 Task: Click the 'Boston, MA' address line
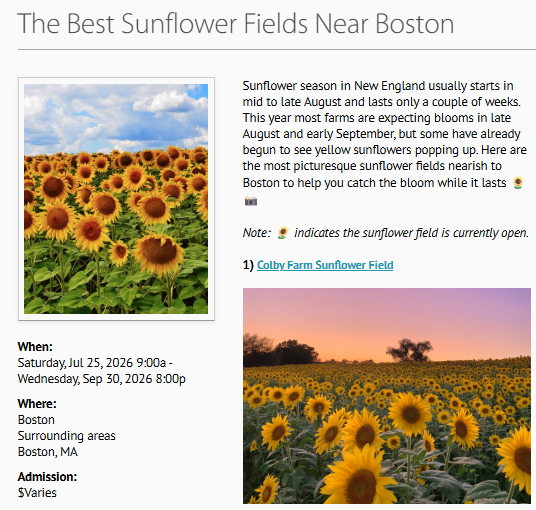tap(48, 452)
